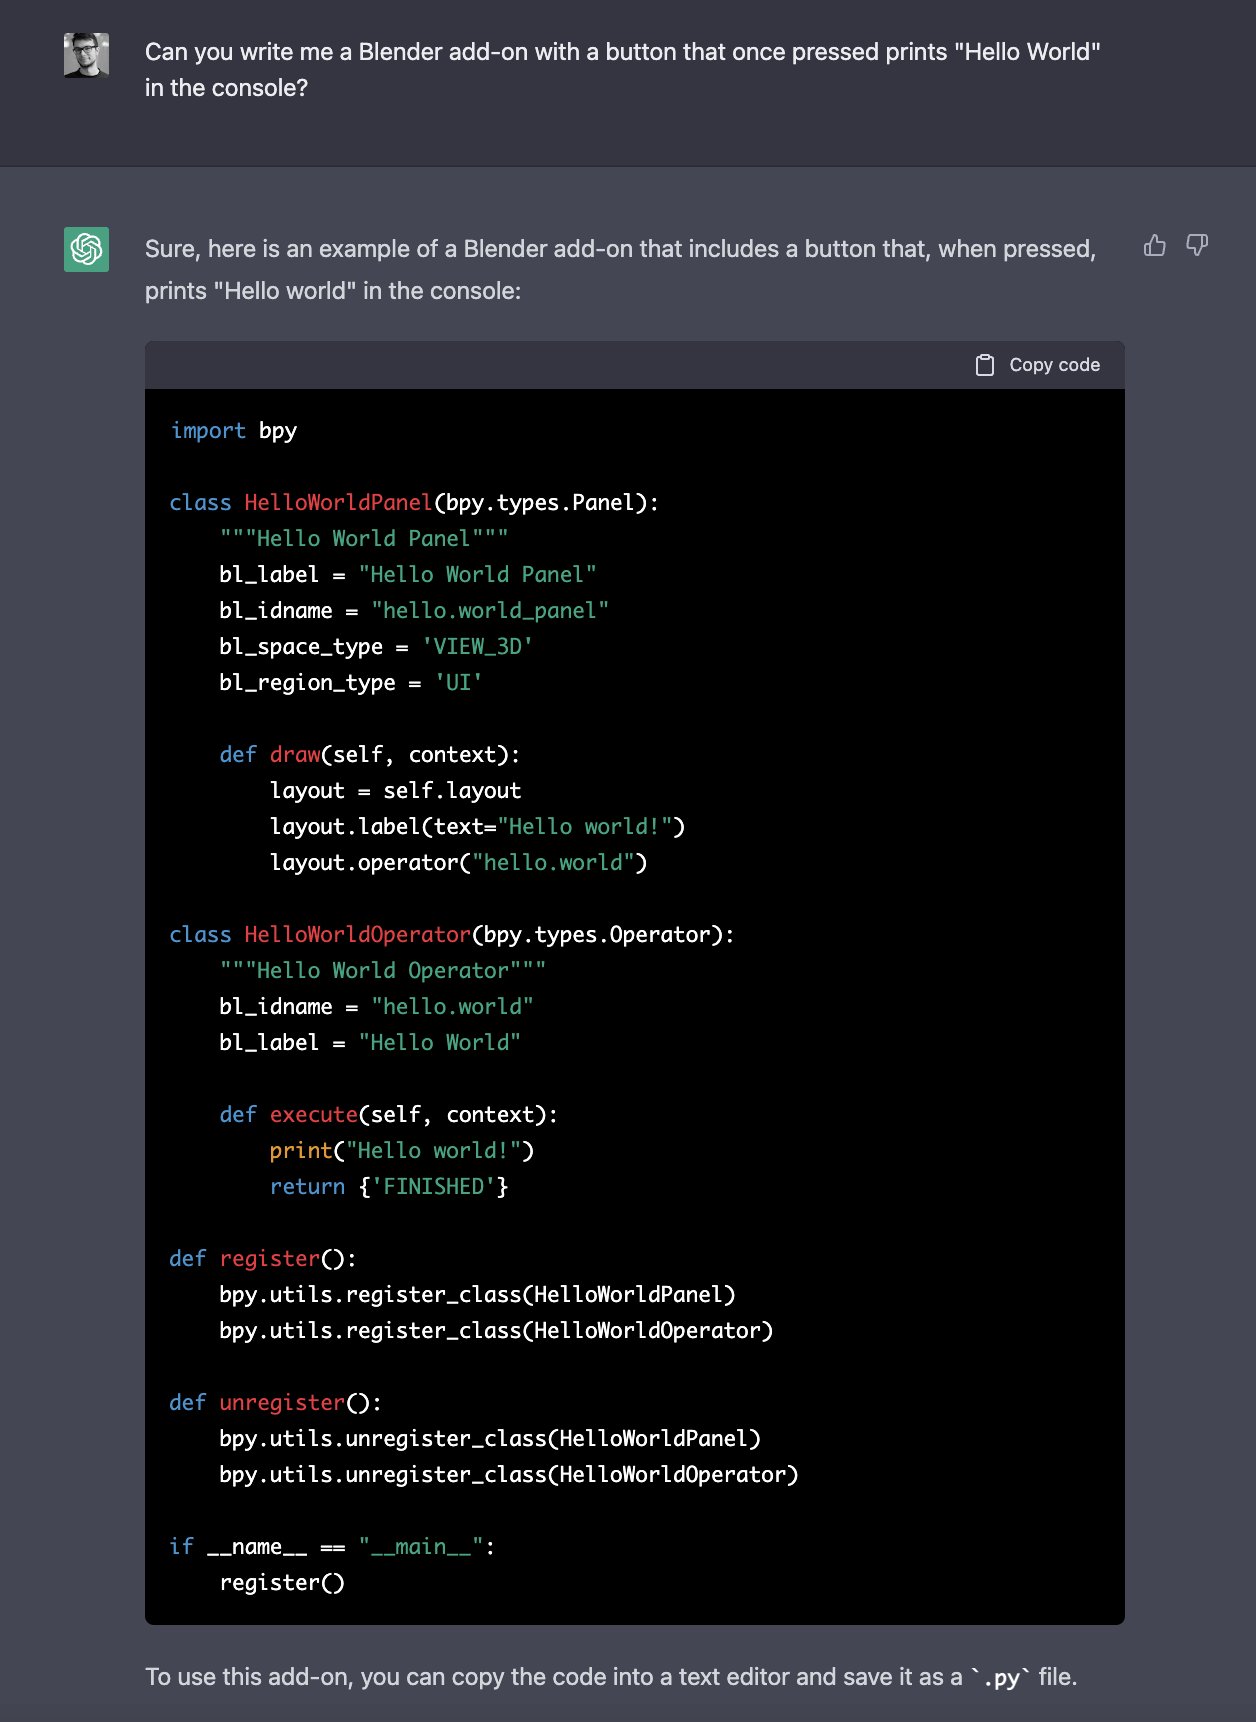The image size is (1256, 1722).
Task: Click the inline '.py' code text
Action: pos(1001,1677)
